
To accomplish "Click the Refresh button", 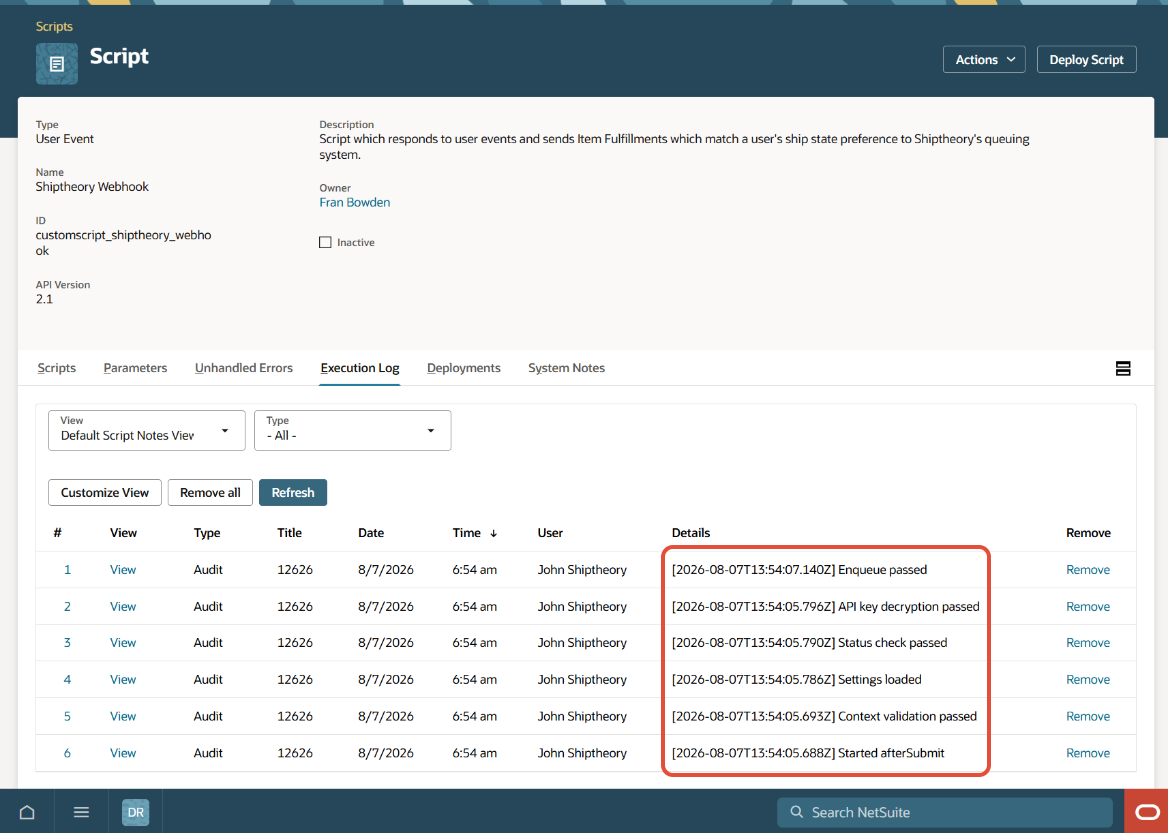I will point(293,492).
